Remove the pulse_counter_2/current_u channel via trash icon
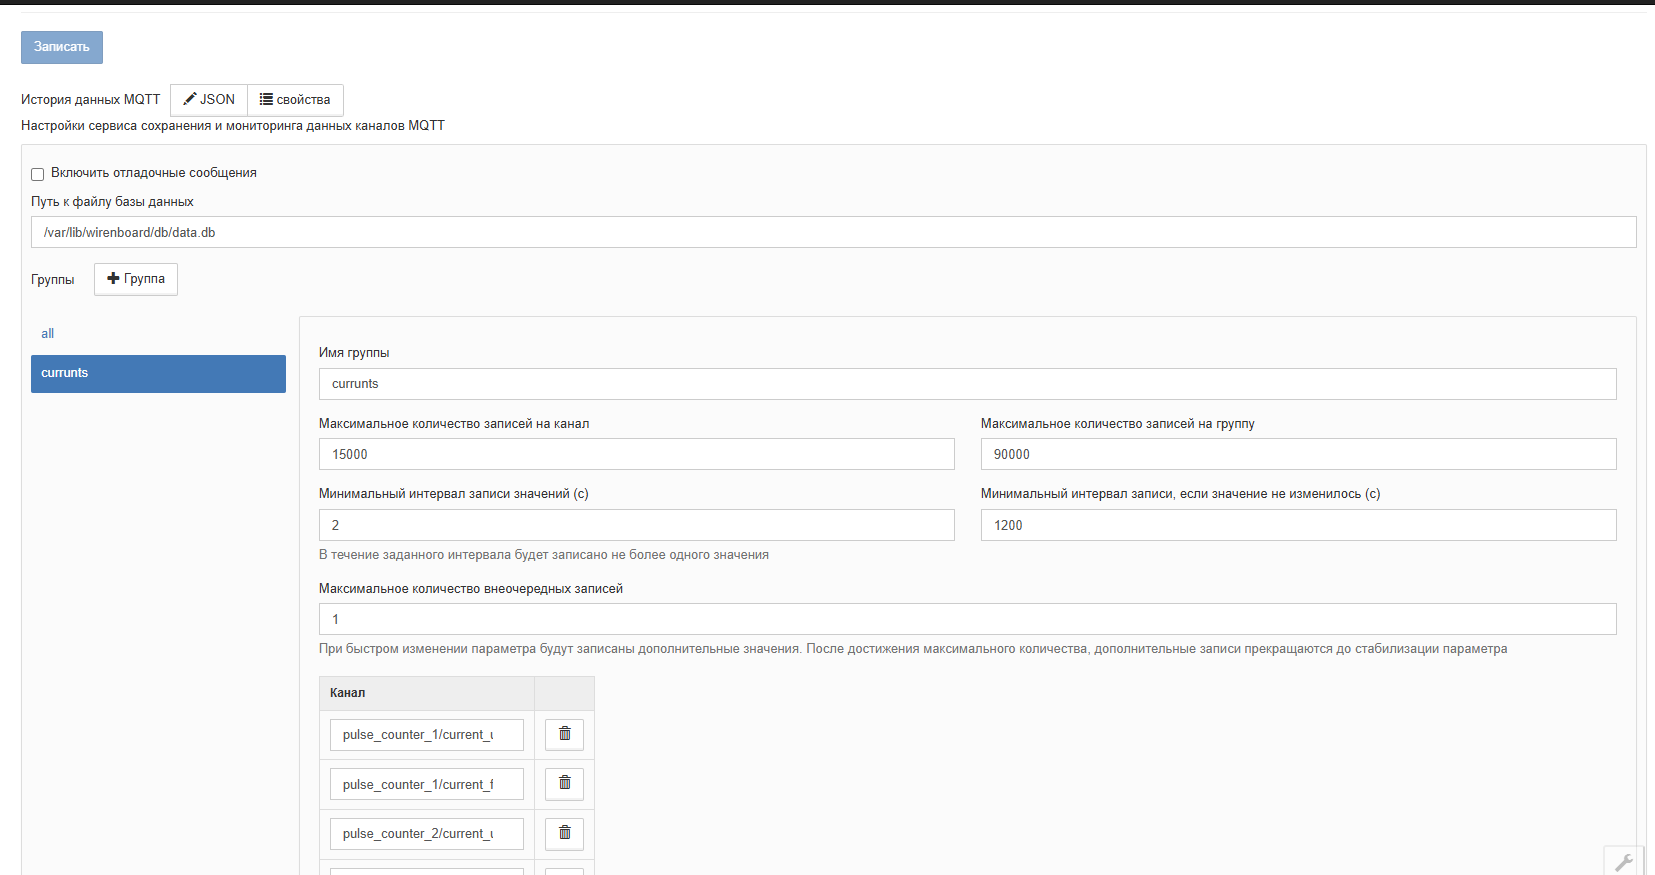The height and width of the screenshot is (875, 1655). [x=564, y=833]
